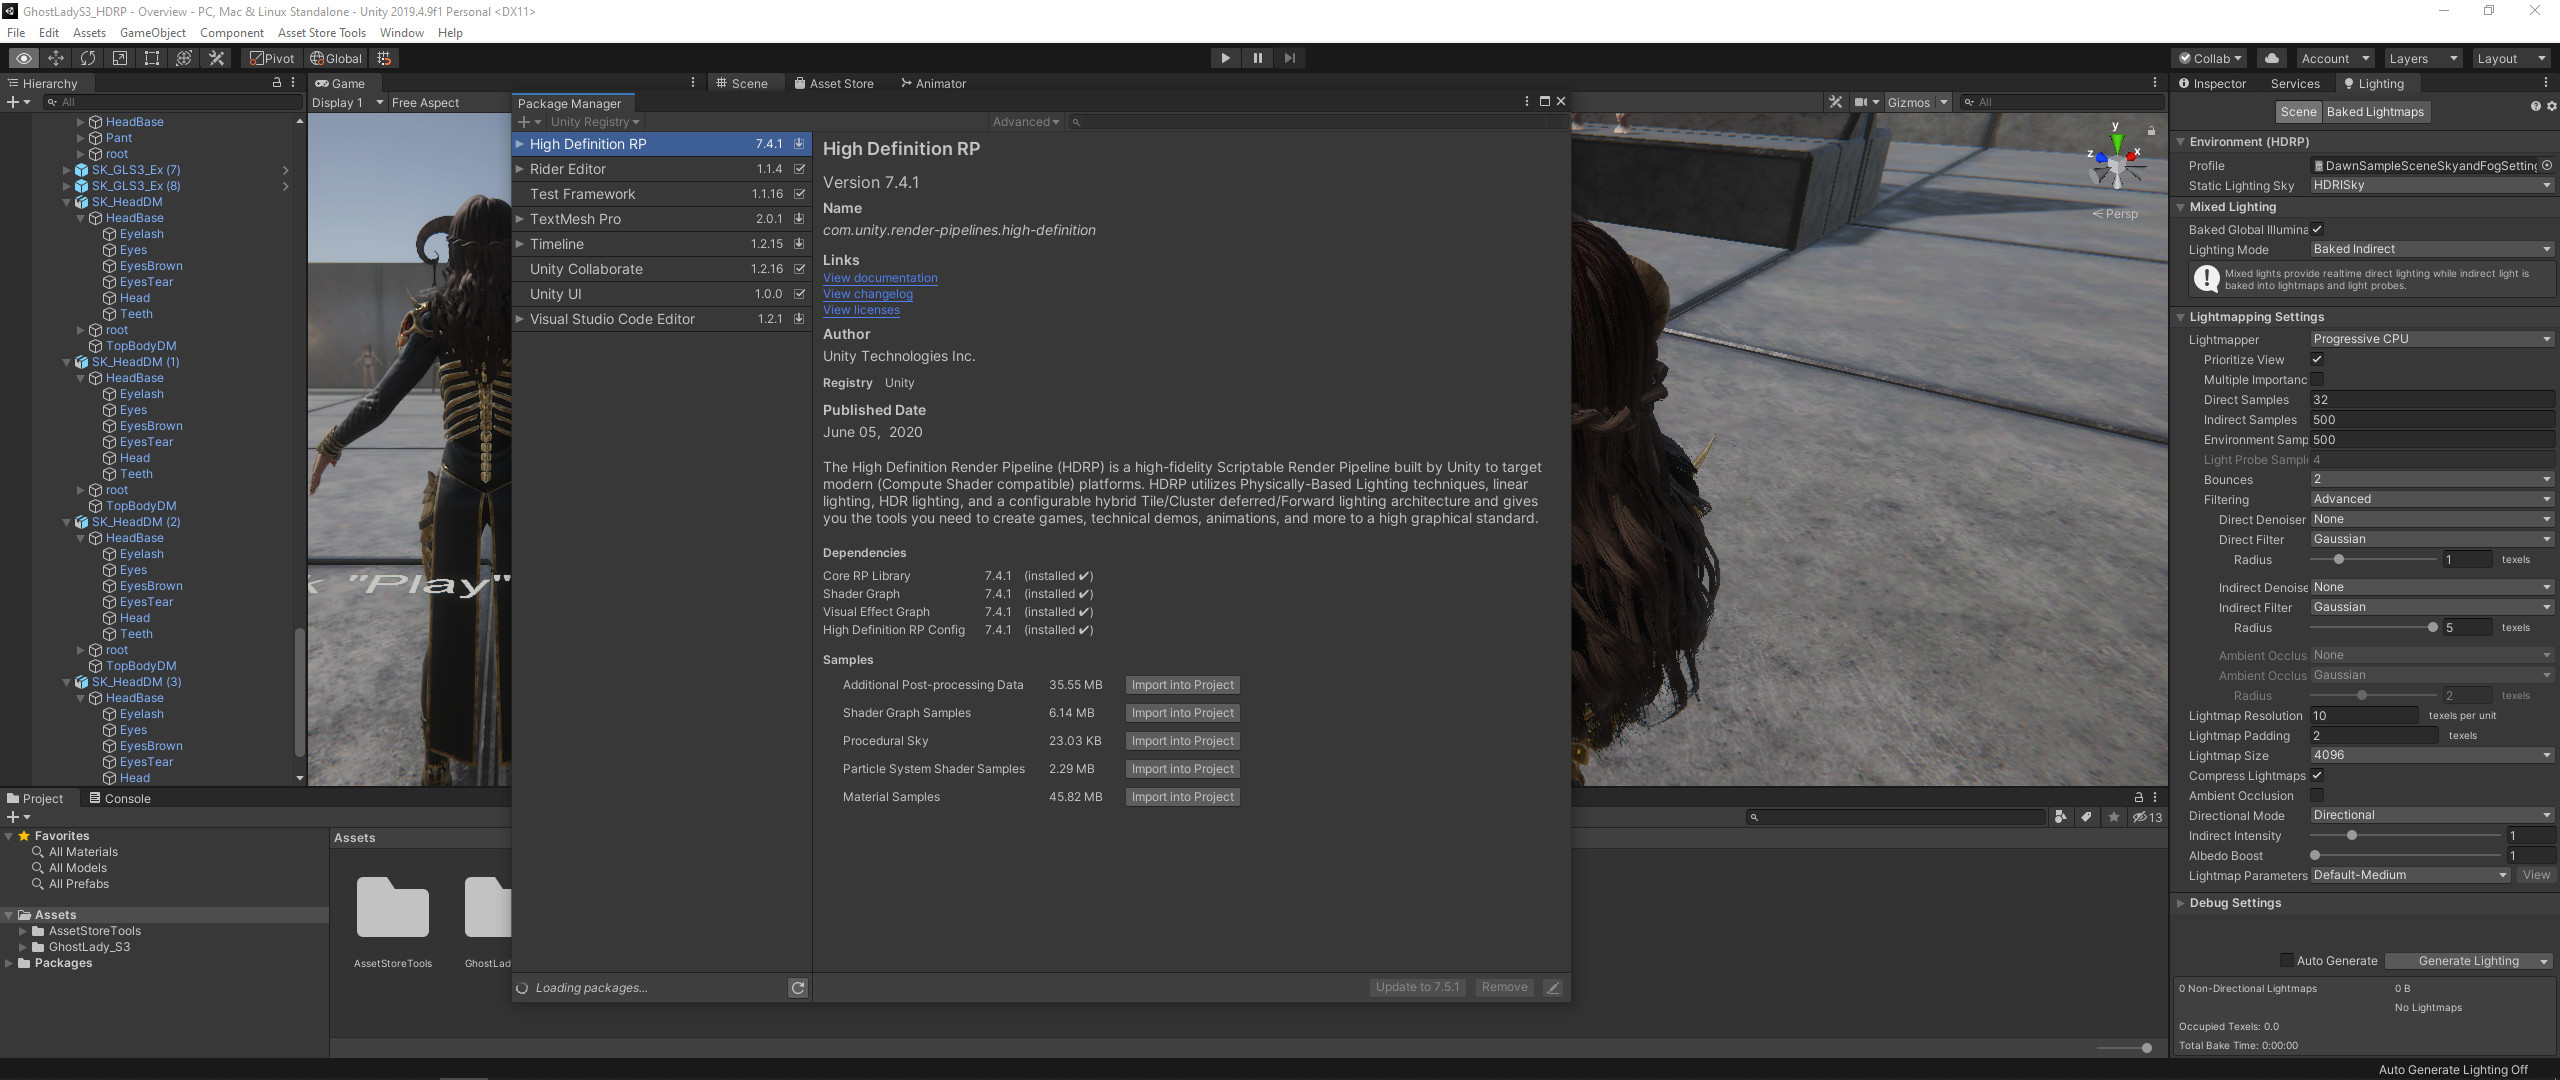The image size is (2560, 1080).
Task: Click the Remove package button
Action: (x=1504, y=987)
